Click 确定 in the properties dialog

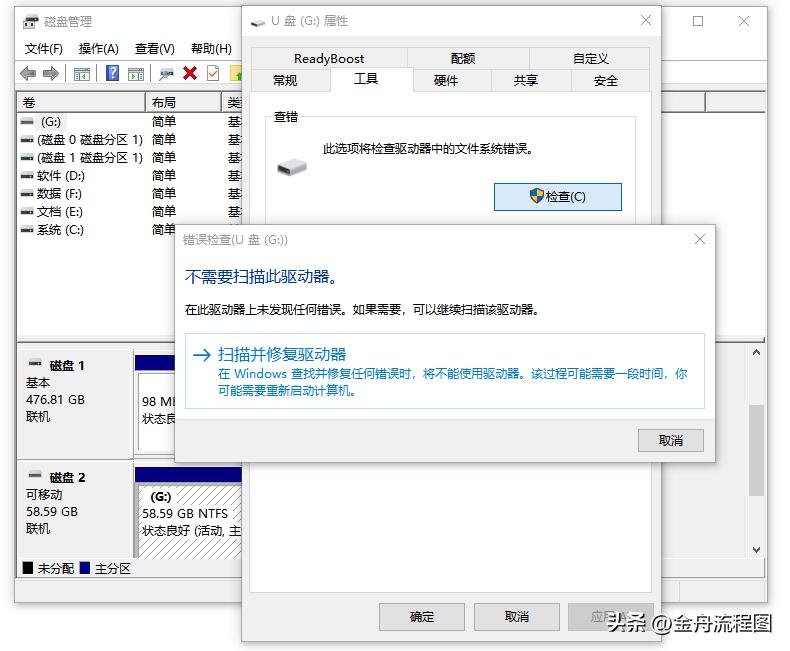click(422, 617)
